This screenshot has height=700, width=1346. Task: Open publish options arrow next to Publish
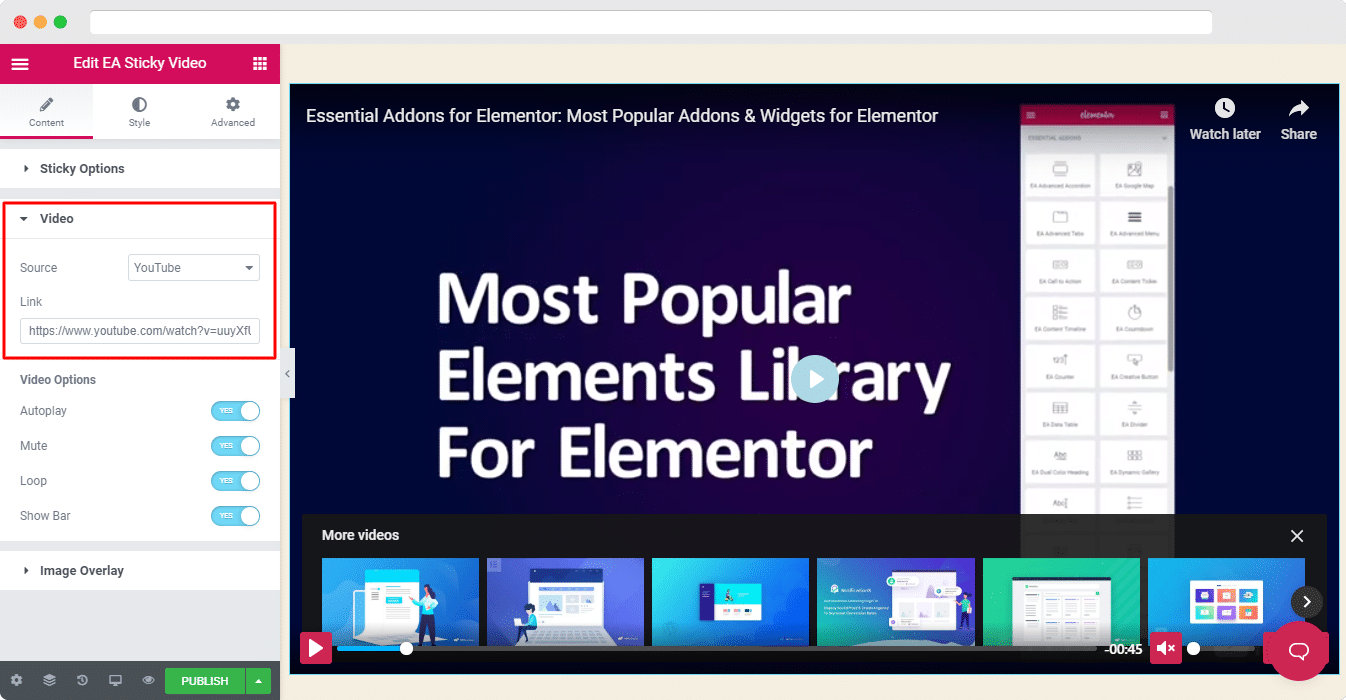(x=258, y=681)
